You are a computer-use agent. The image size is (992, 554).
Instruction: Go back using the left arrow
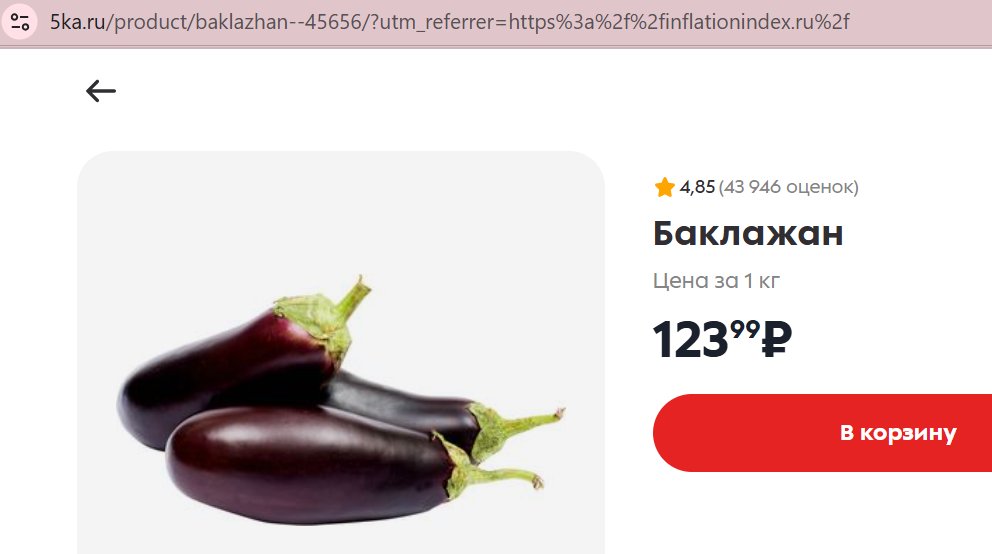click(101, 91)
